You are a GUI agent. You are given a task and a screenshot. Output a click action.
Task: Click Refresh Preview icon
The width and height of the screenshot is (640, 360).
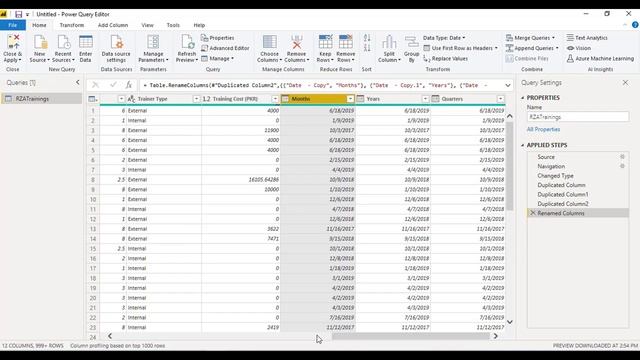click(187, 42)
